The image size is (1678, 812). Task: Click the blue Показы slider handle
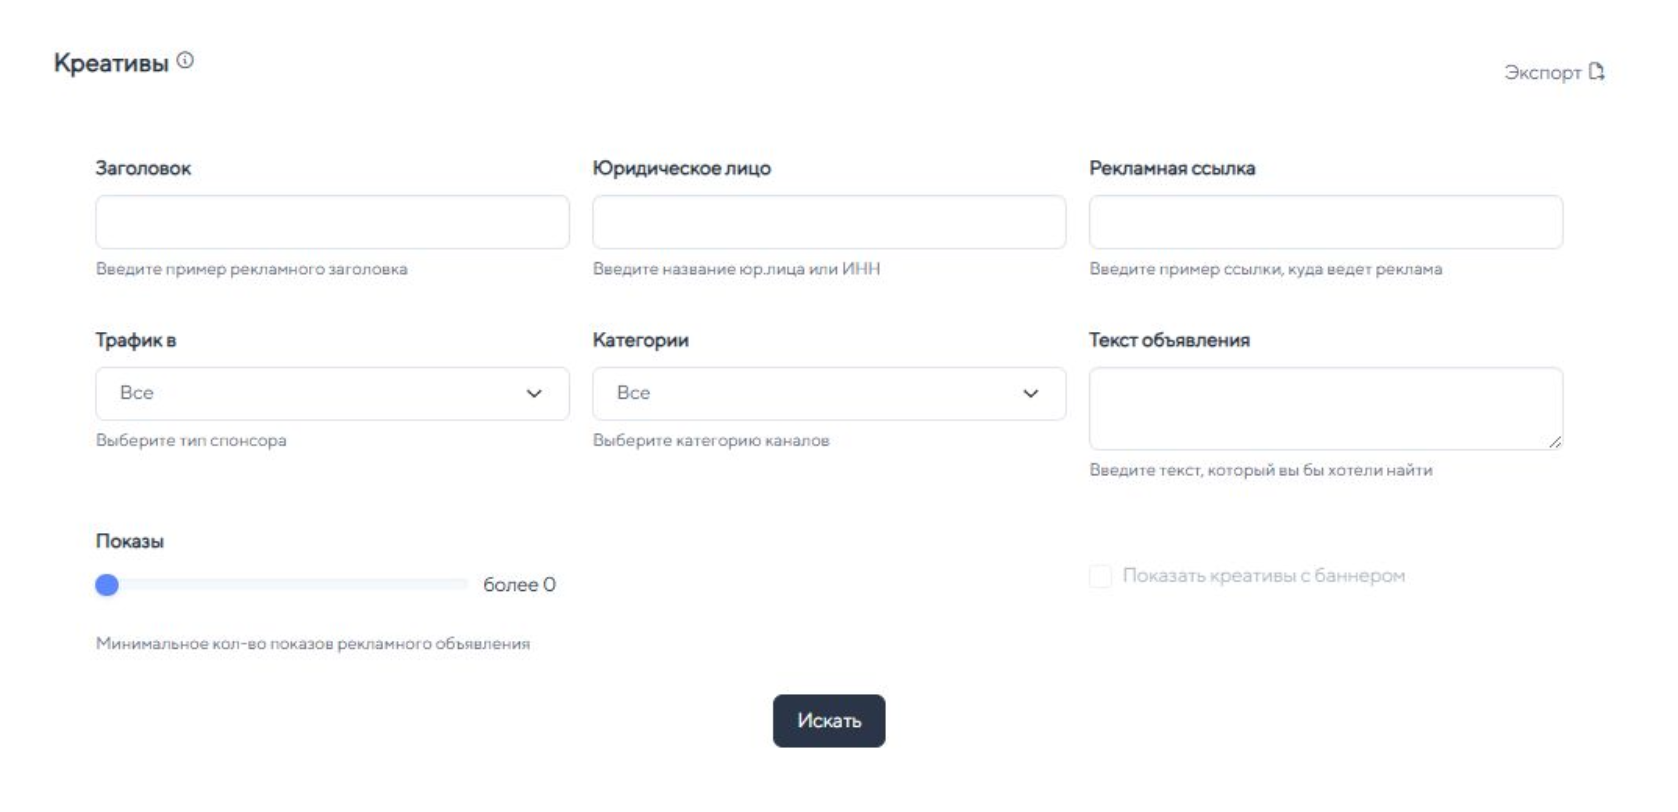(107, 585)
